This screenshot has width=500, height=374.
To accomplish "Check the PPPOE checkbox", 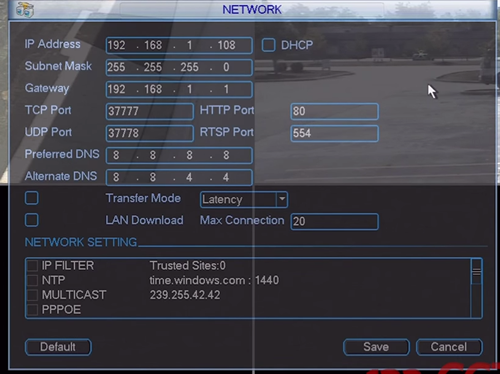I will pyautogui.click(x=32, y=310).
